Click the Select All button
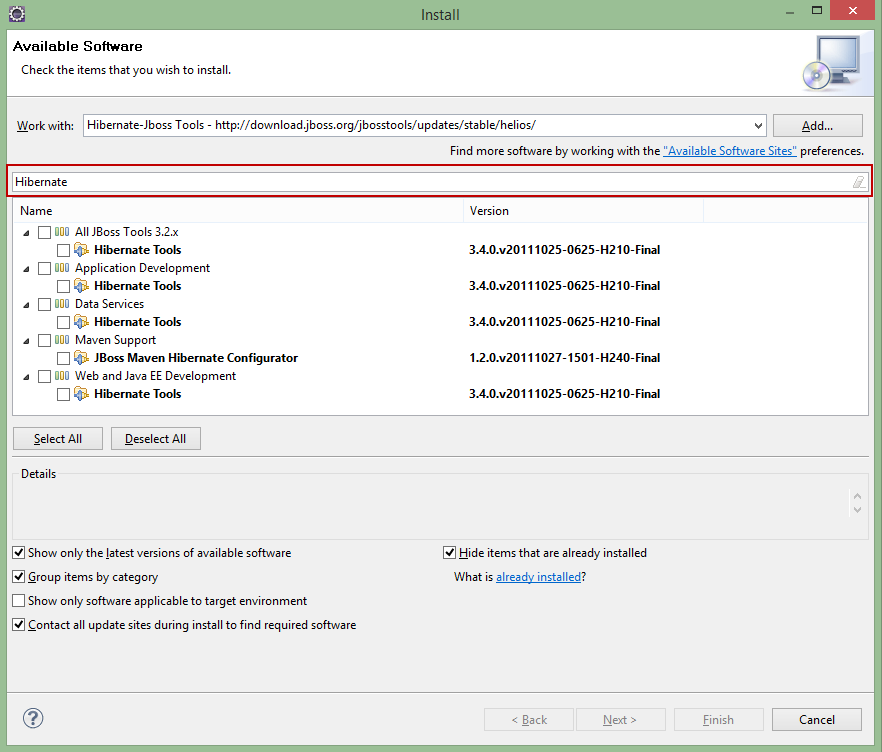Image resolution: width=882 pixels, height=752 pixels. pos(58,439)
